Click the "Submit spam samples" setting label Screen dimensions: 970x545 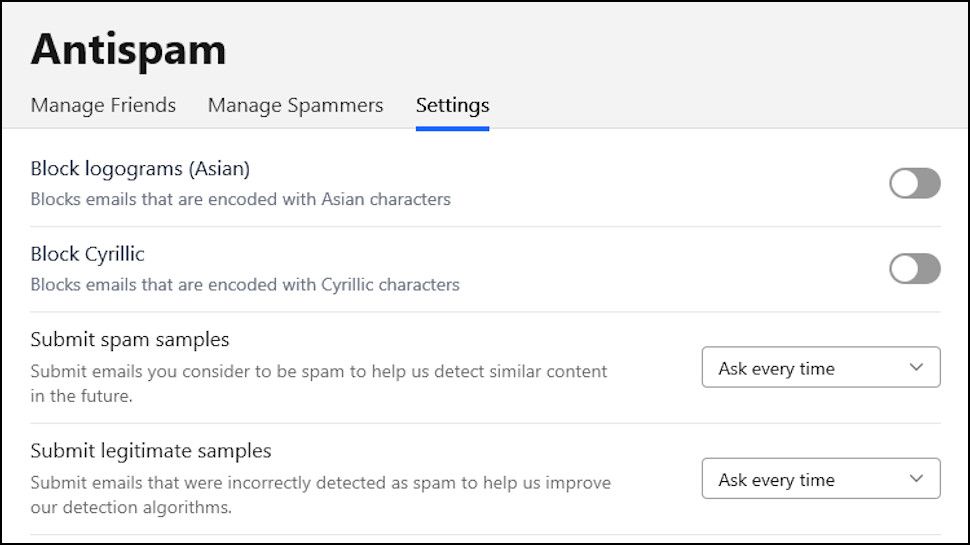coord(130,339)
